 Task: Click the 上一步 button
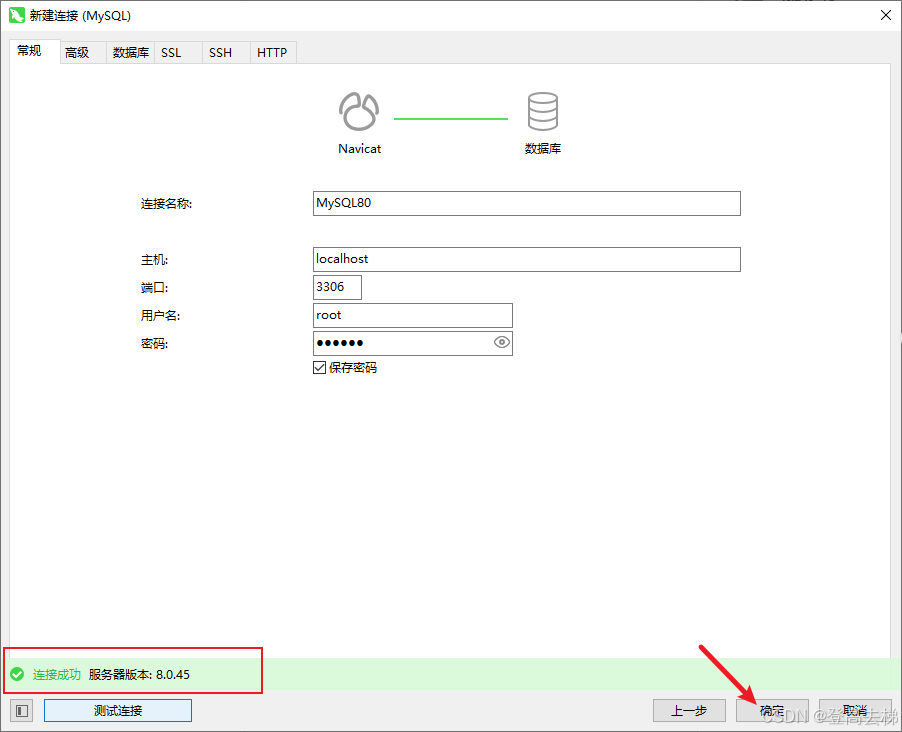coord(689,711)
